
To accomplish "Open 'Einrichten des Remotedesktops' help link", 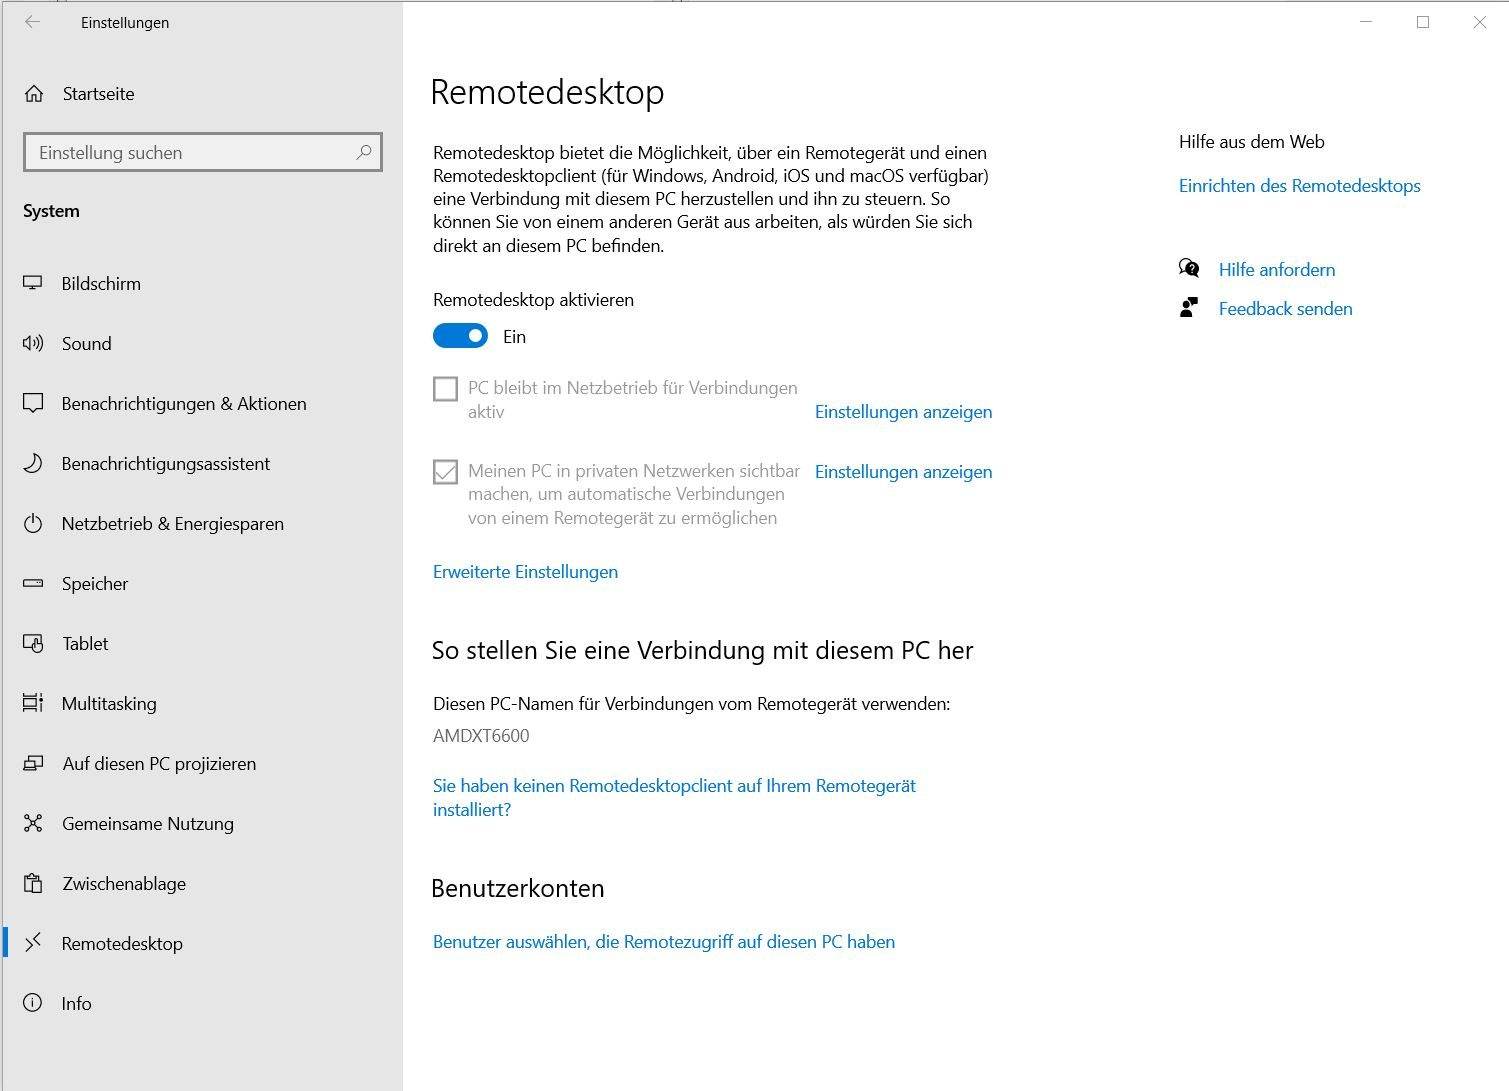I will [1299, 186].
